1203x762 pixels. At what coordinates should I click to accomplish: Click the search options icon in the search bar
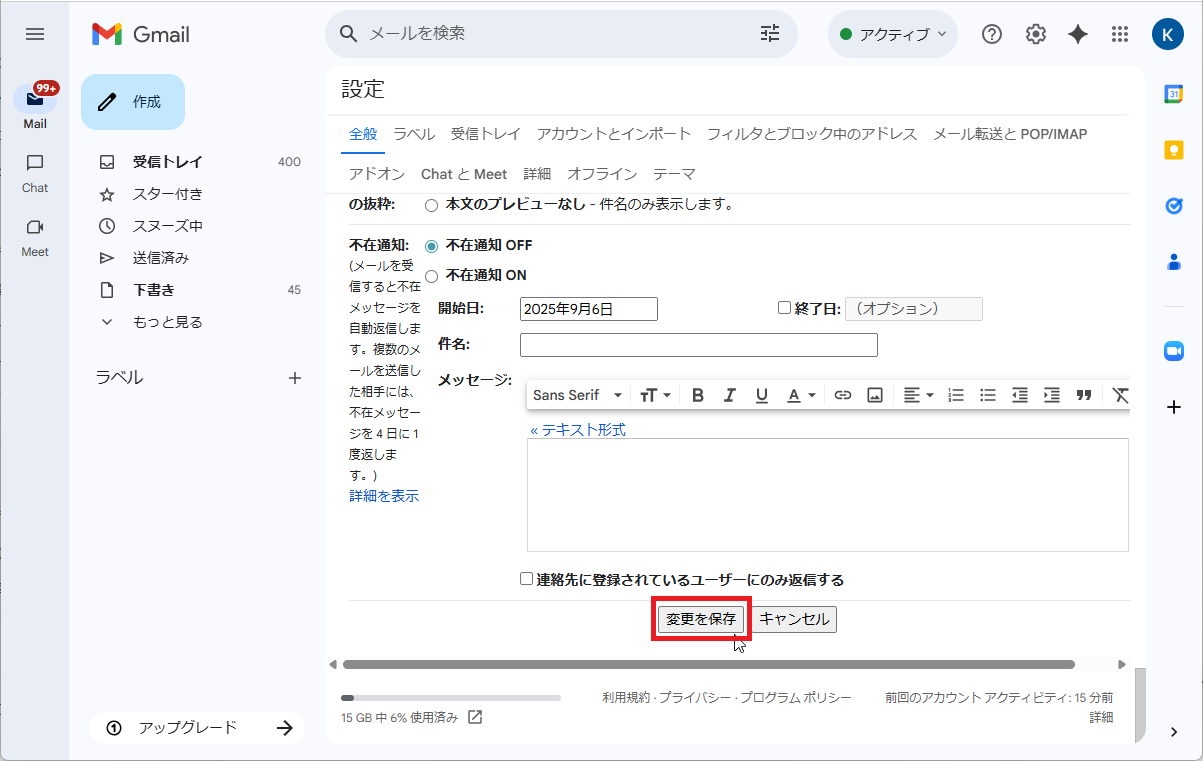click(x=769, y=33)
